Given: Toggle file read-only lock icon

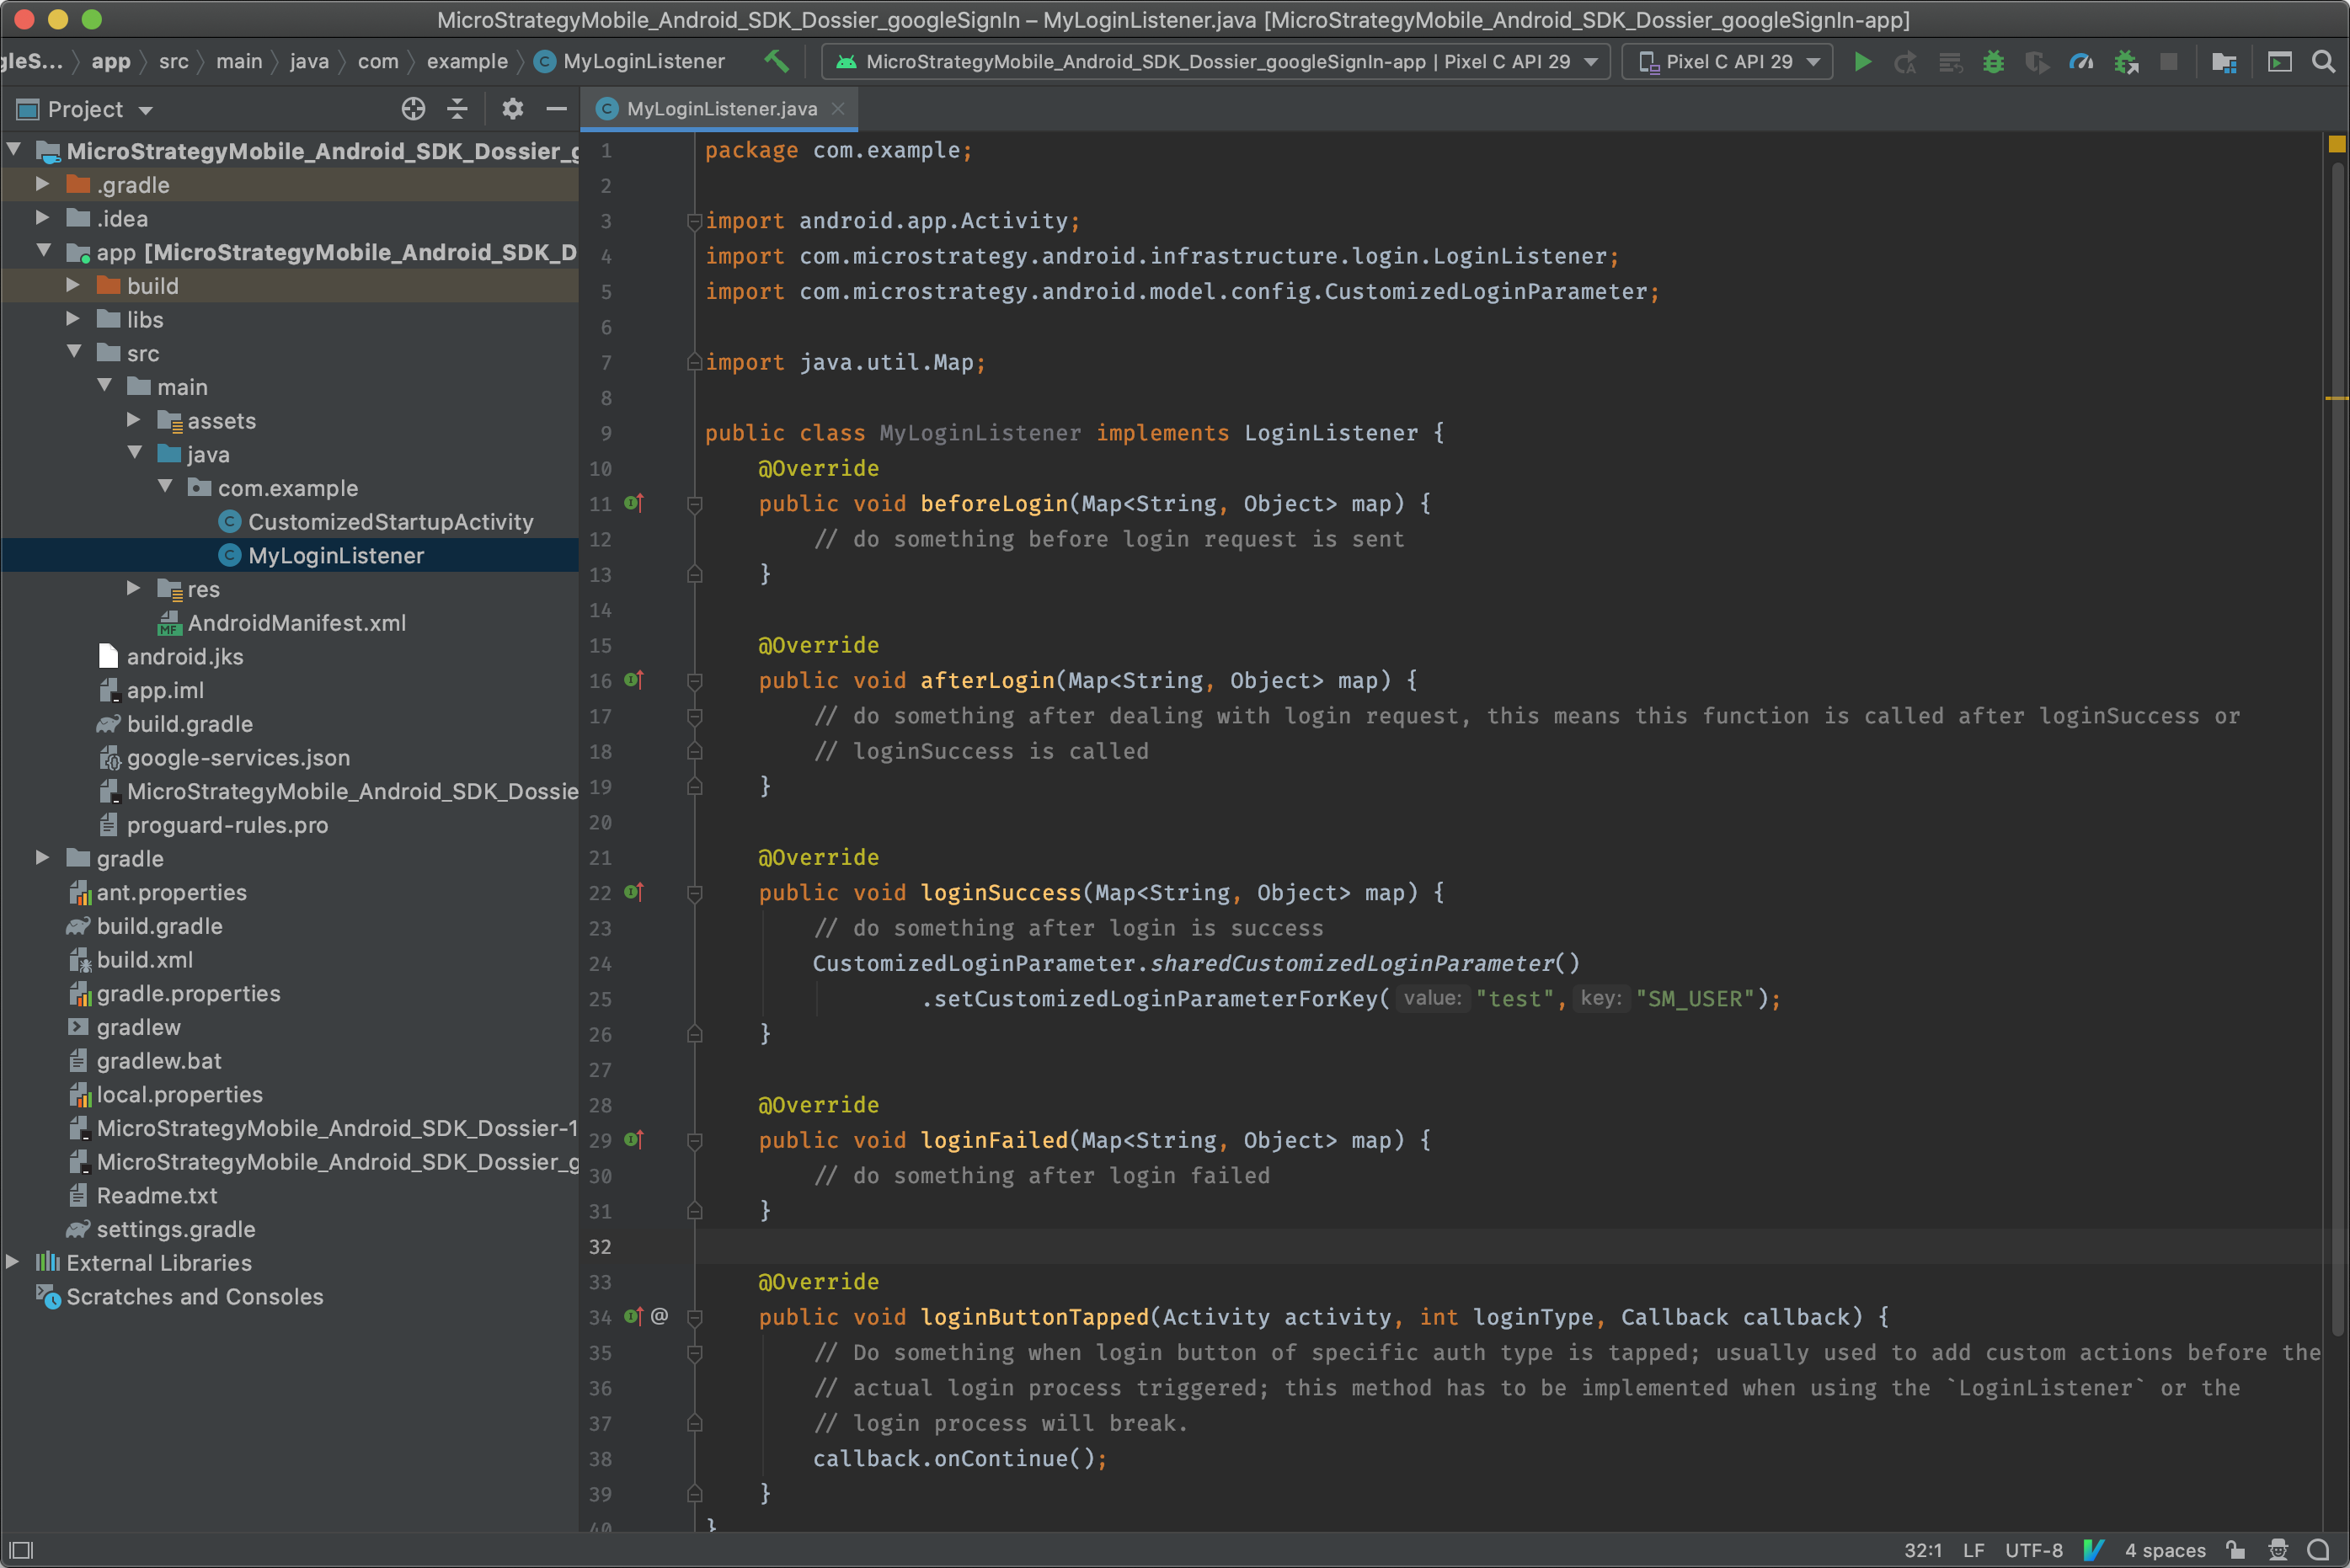Looking at the screenshot, I should pyautogui.click(x=2236, y=1550).
